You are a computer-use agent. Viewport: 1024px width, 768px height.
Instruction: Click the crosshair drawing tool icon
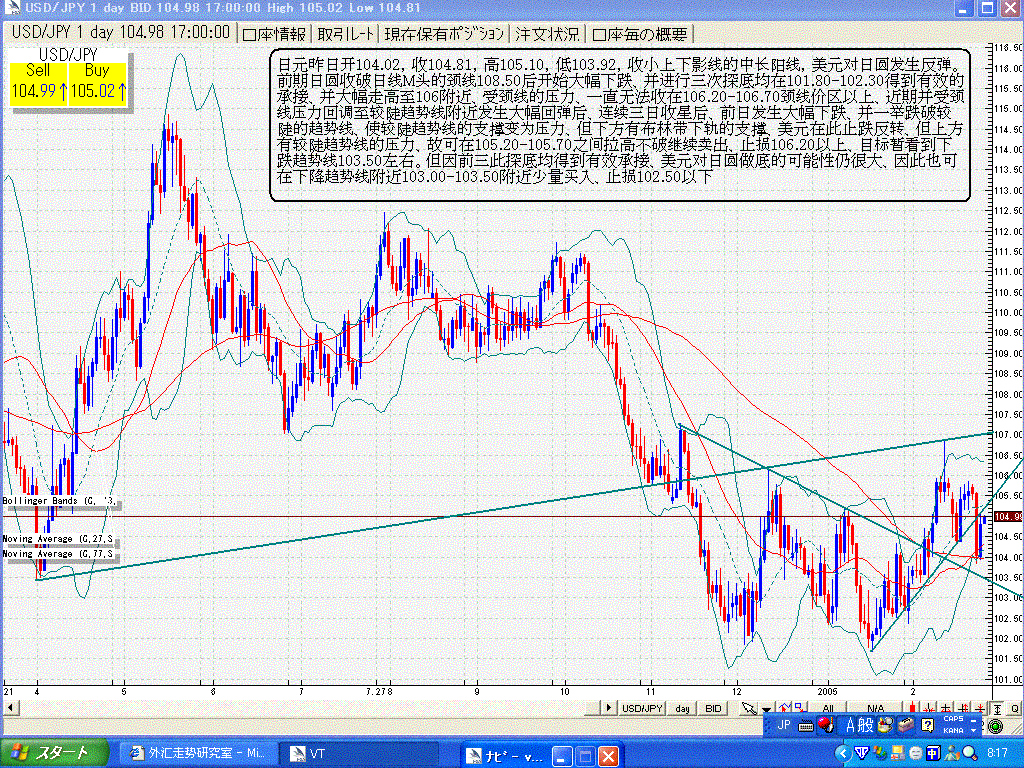[946, 707]
